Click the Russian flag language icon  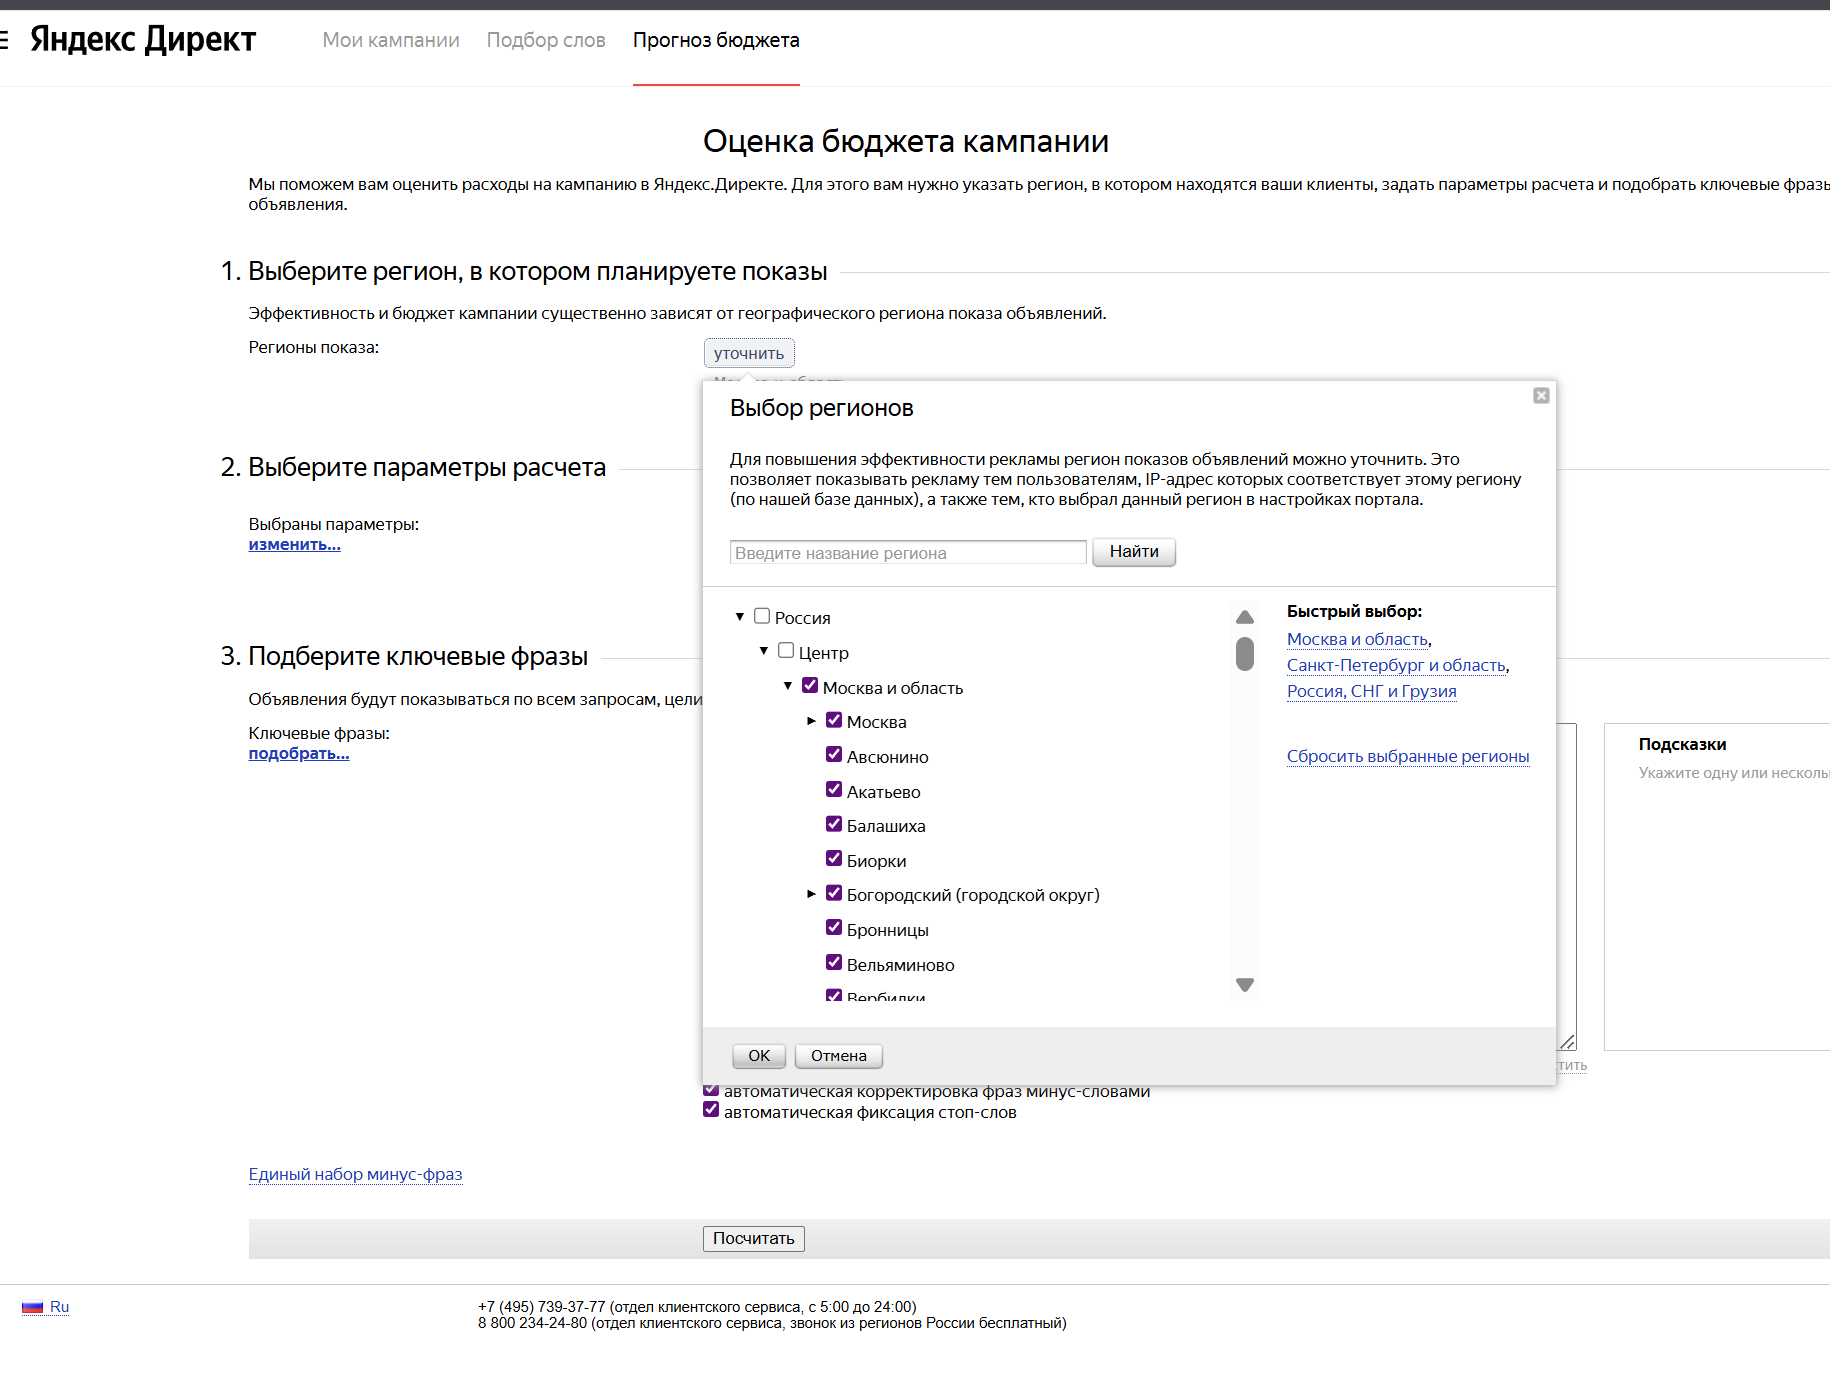[x=33, y=1307]
